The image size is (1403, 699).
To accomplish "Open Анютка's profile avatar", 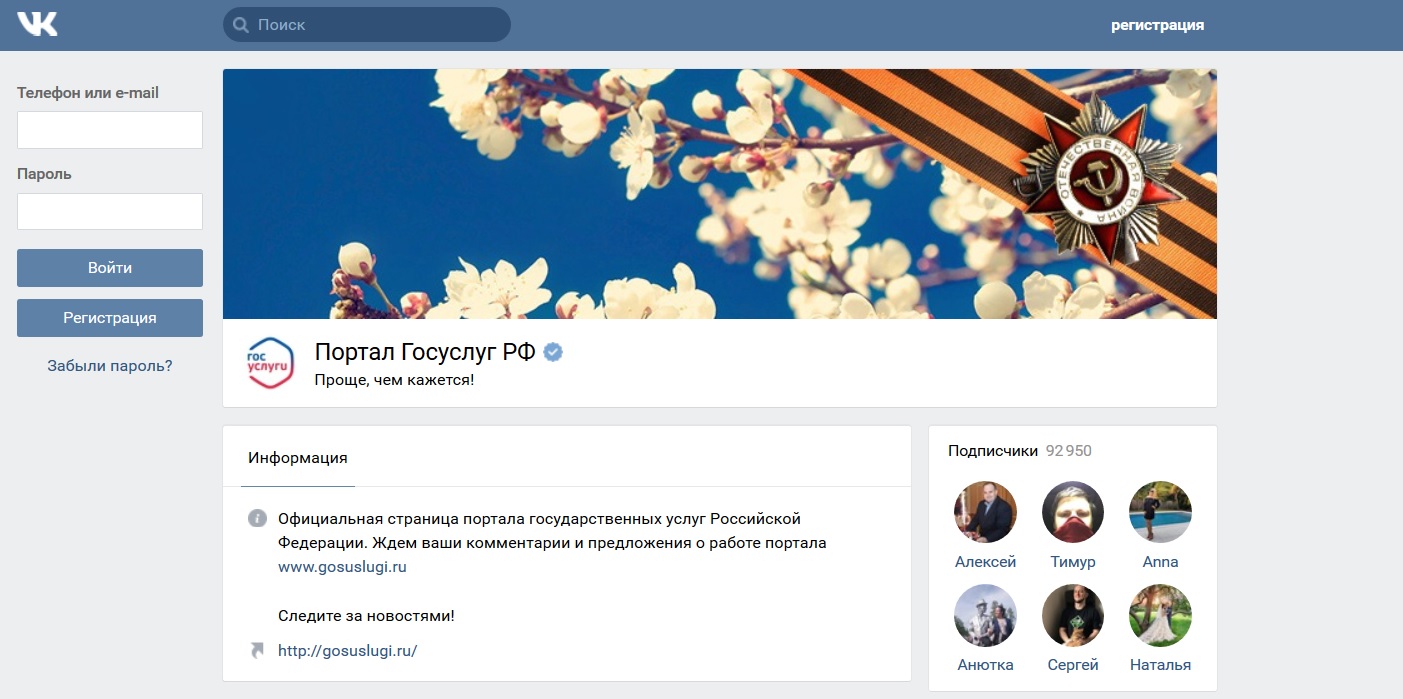I will click(985, 615).
